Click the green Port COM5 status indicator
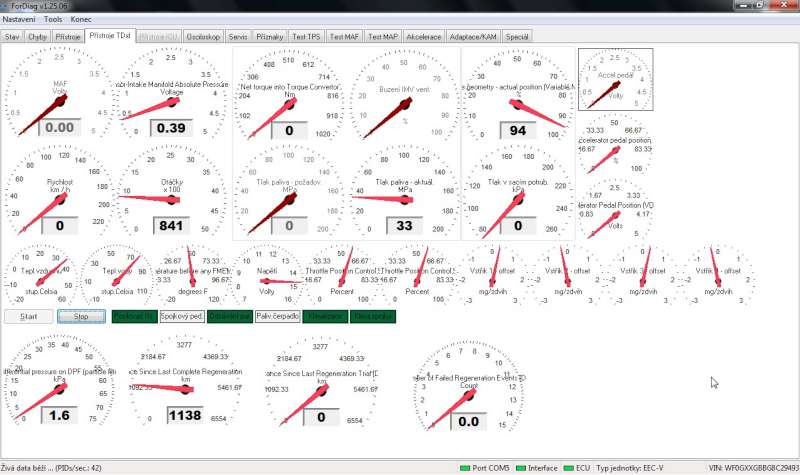The height and width of the screenshot is (475, 800). coord(465,467)
